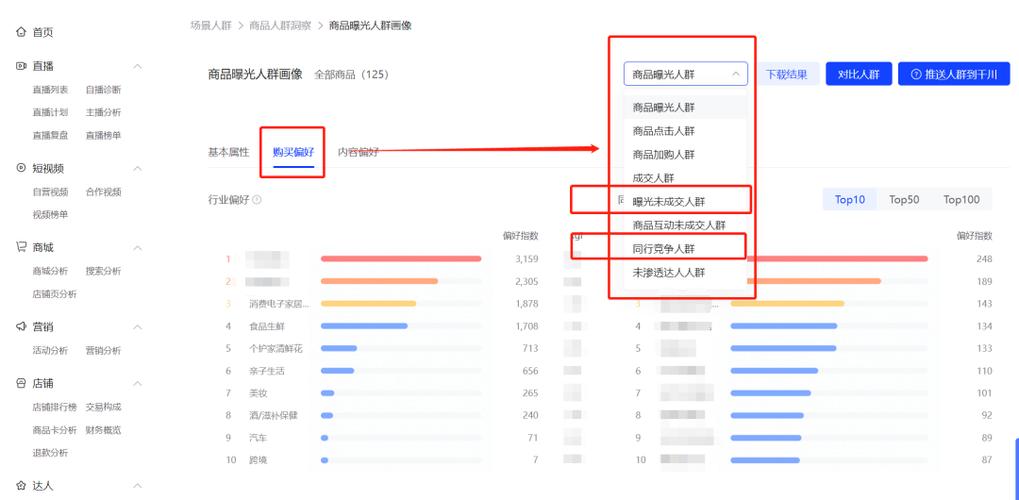Select 商品点击人群 from dropdown
This screenshot has height=500, width=1019.
[x=686, y=131]
